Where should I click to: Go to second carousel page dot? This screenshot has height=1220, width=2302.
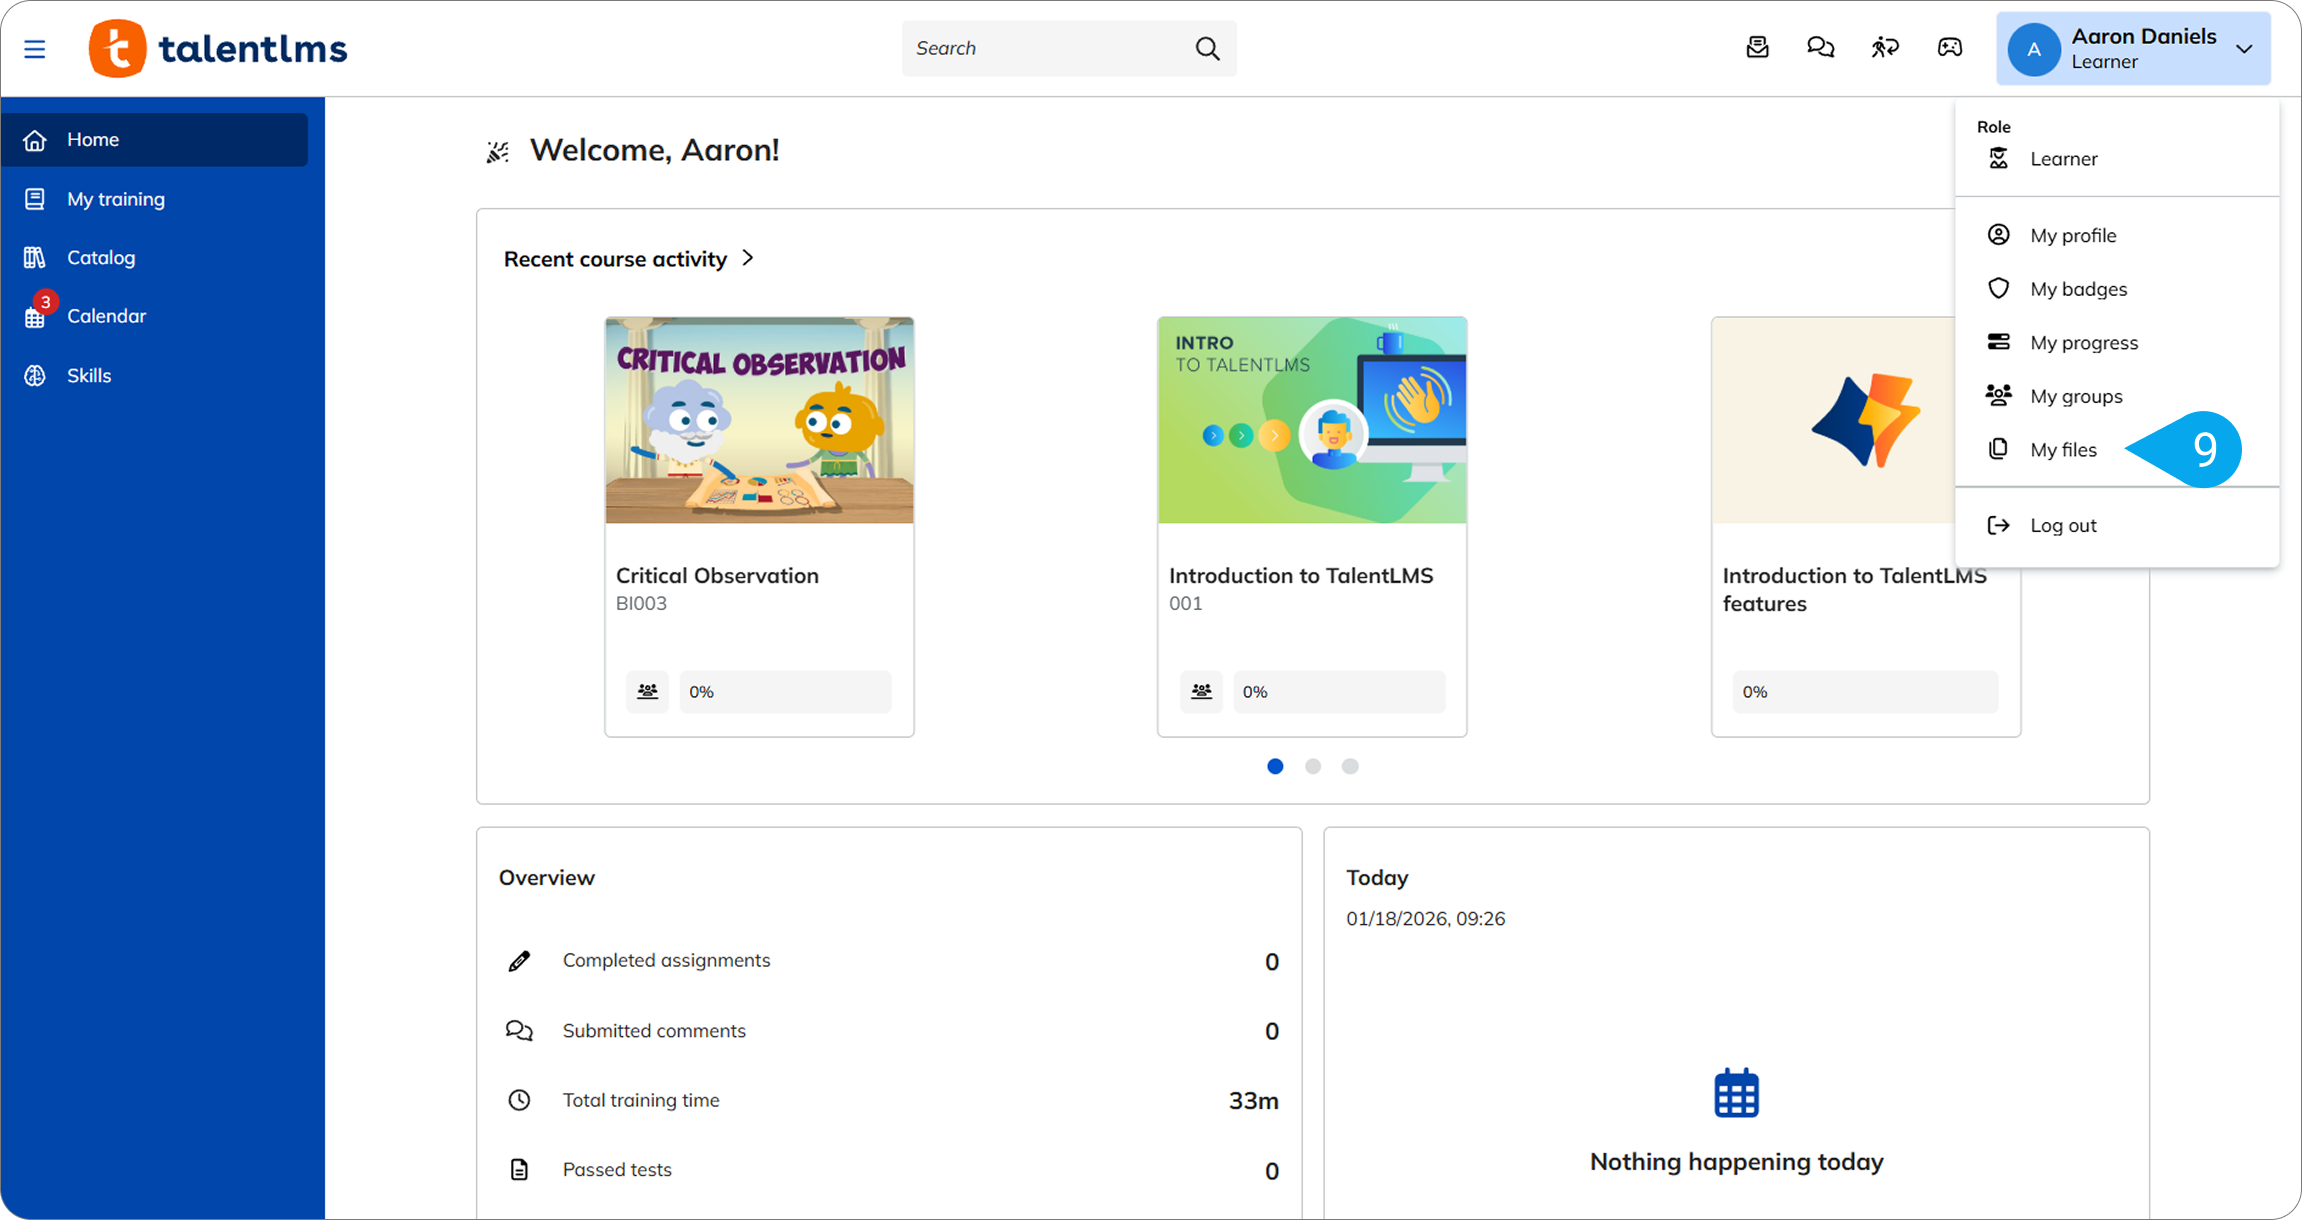click(x=1313, y=766)
